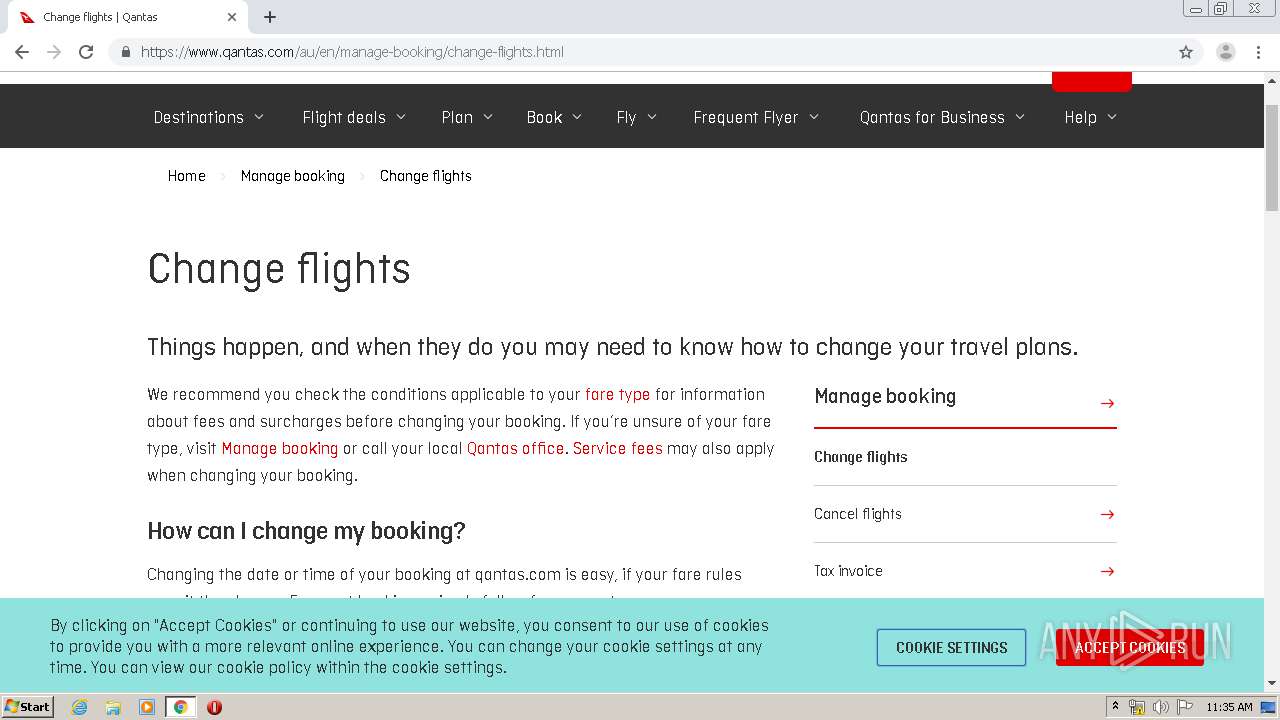Click the address bar URL
This screenshot has width=1280, height=720.
coord(352,52)
